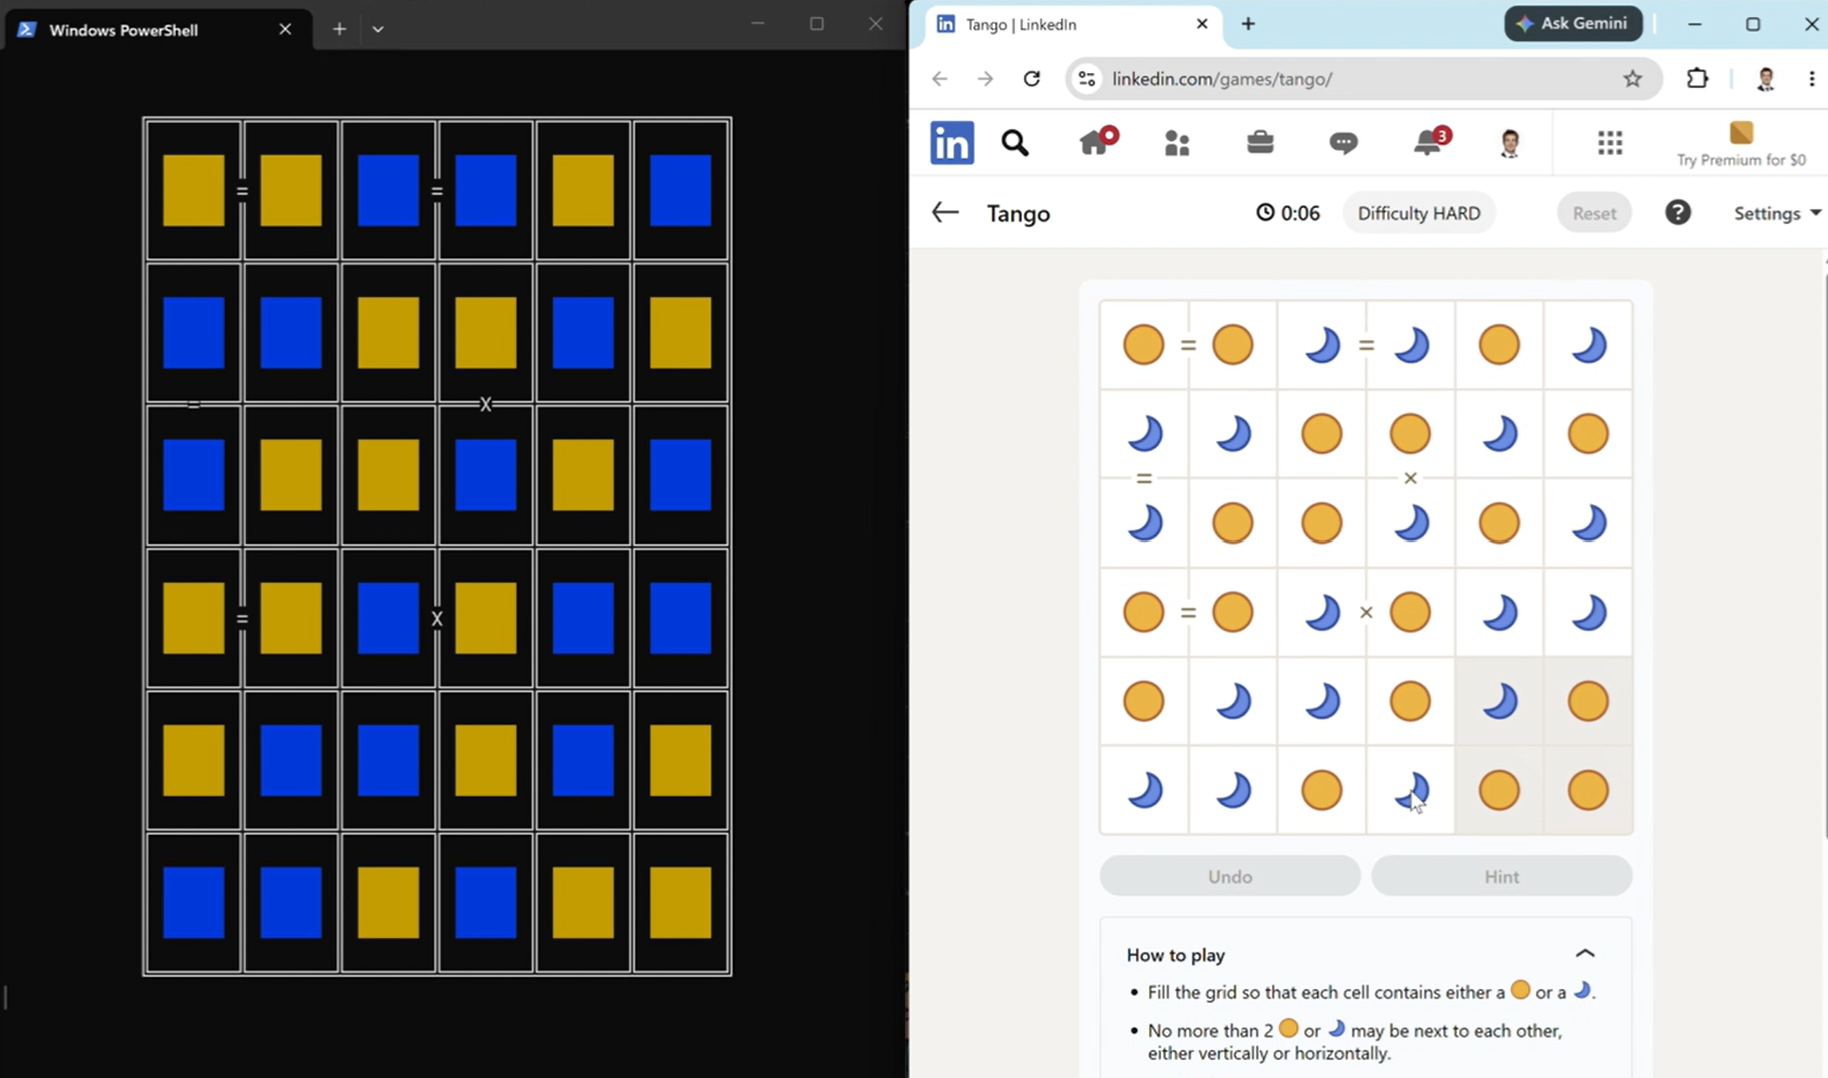The width and height of the screenshot is (1828, 1078).
Task: Open the Chrome three-dot menu
Action: pyautogui.click(x=1812, y=78)
